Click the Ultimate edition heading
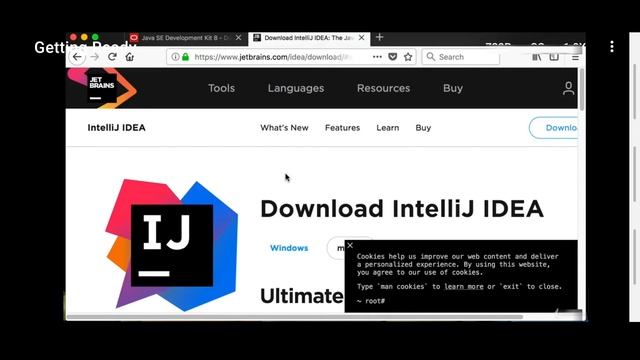Image resolution: width=640 pixels, height=360 pixels. 302,296
